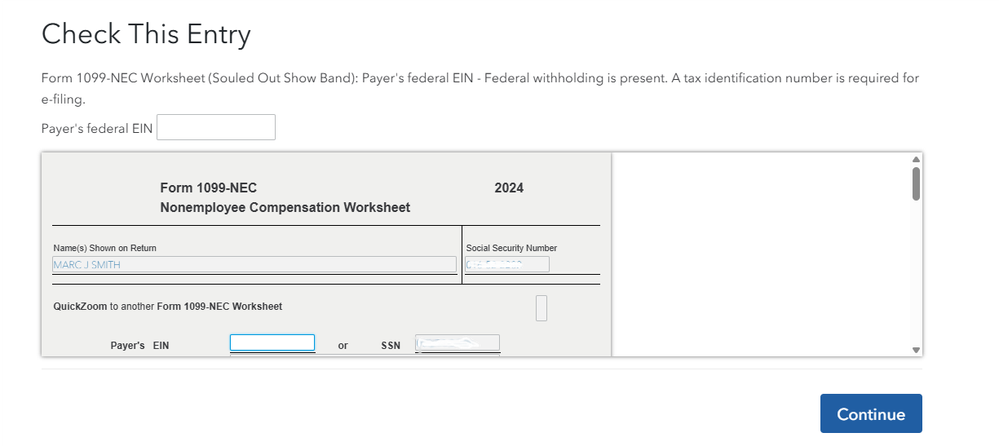Click the Continue button
Viewport: 999px width, 446px height.
(x=870, y=414)
